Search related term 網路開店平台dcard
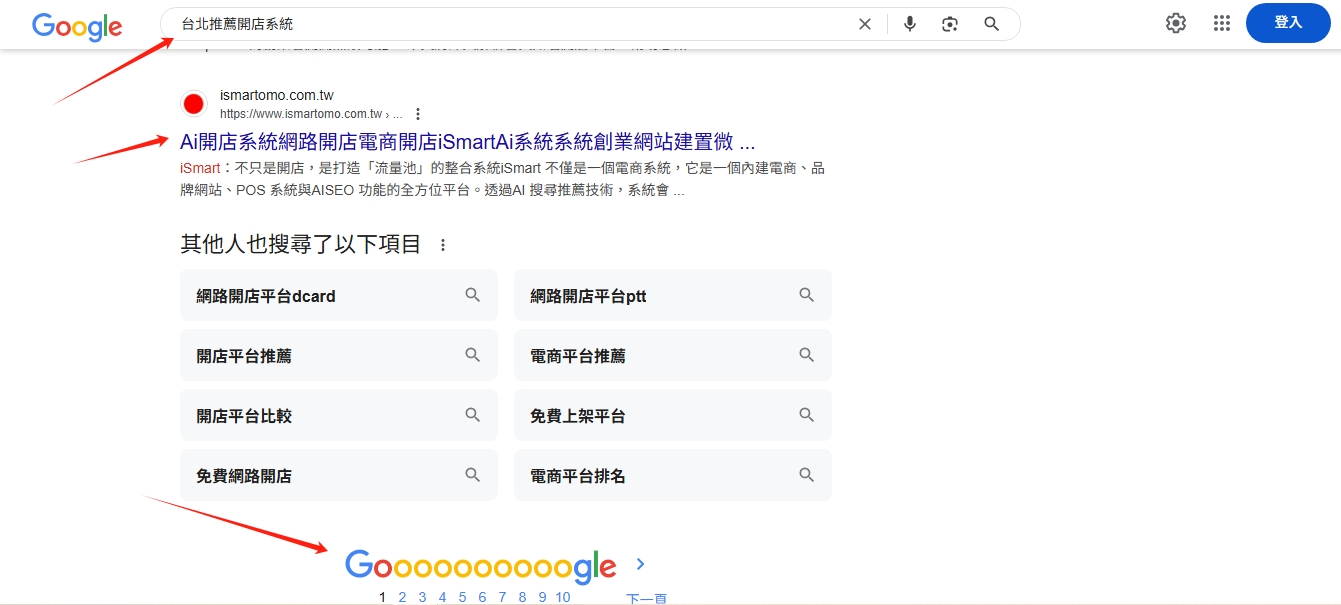This screenshot has height=605, width=1341. pos(338,296)
